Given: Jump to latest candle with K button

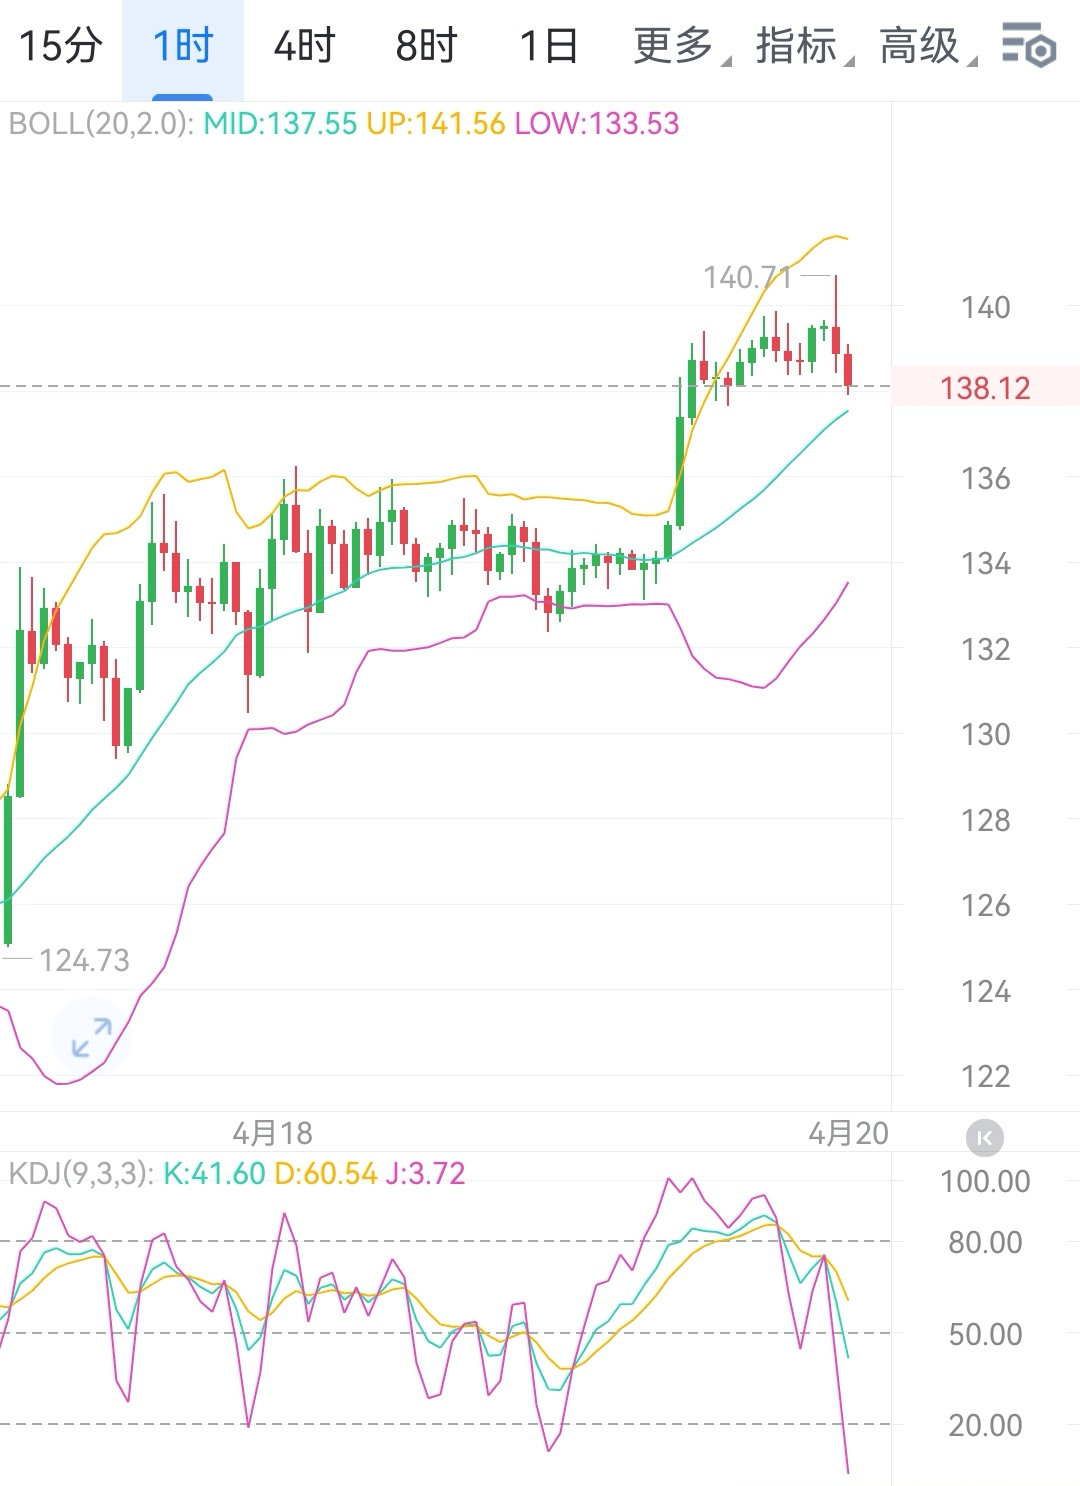Looking at the screenshot, I should [x=985, y=1138].
